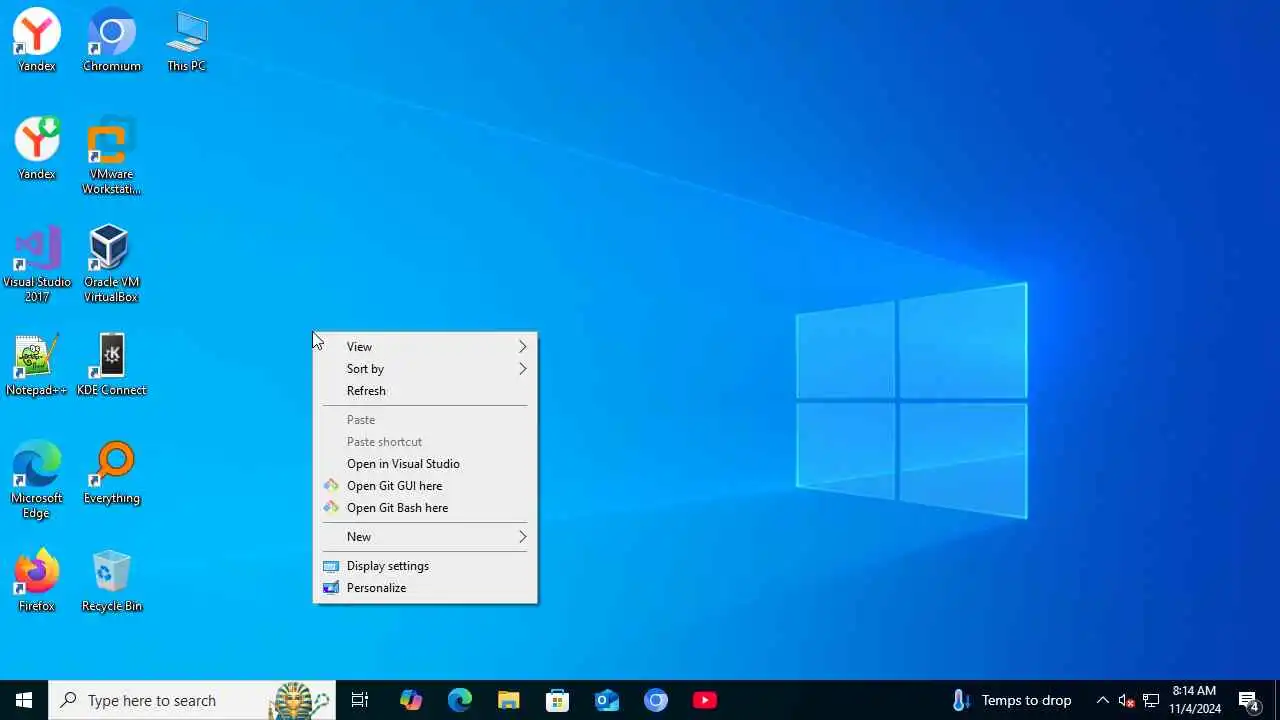This screenshot has height=720, width=1280.
Task: Choose Refresh in the context menu
Action: tap(425, 391)
